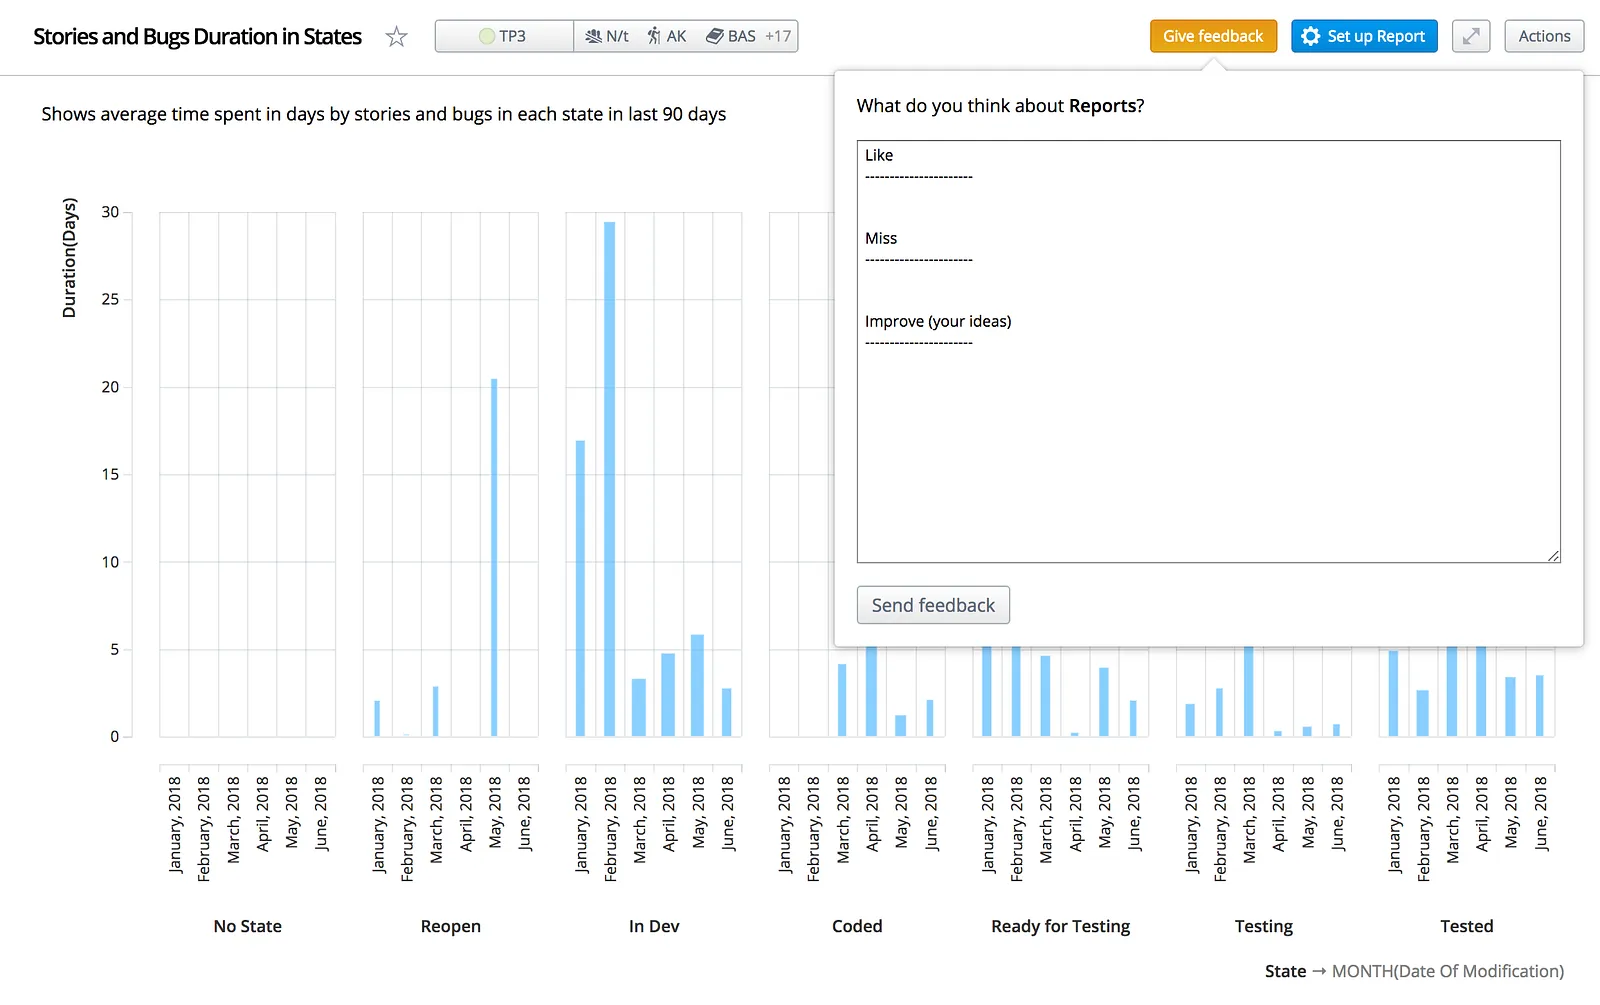1600x1005 pixels.
Task: Click the text area resize handle
Action: click(1553, 555)
